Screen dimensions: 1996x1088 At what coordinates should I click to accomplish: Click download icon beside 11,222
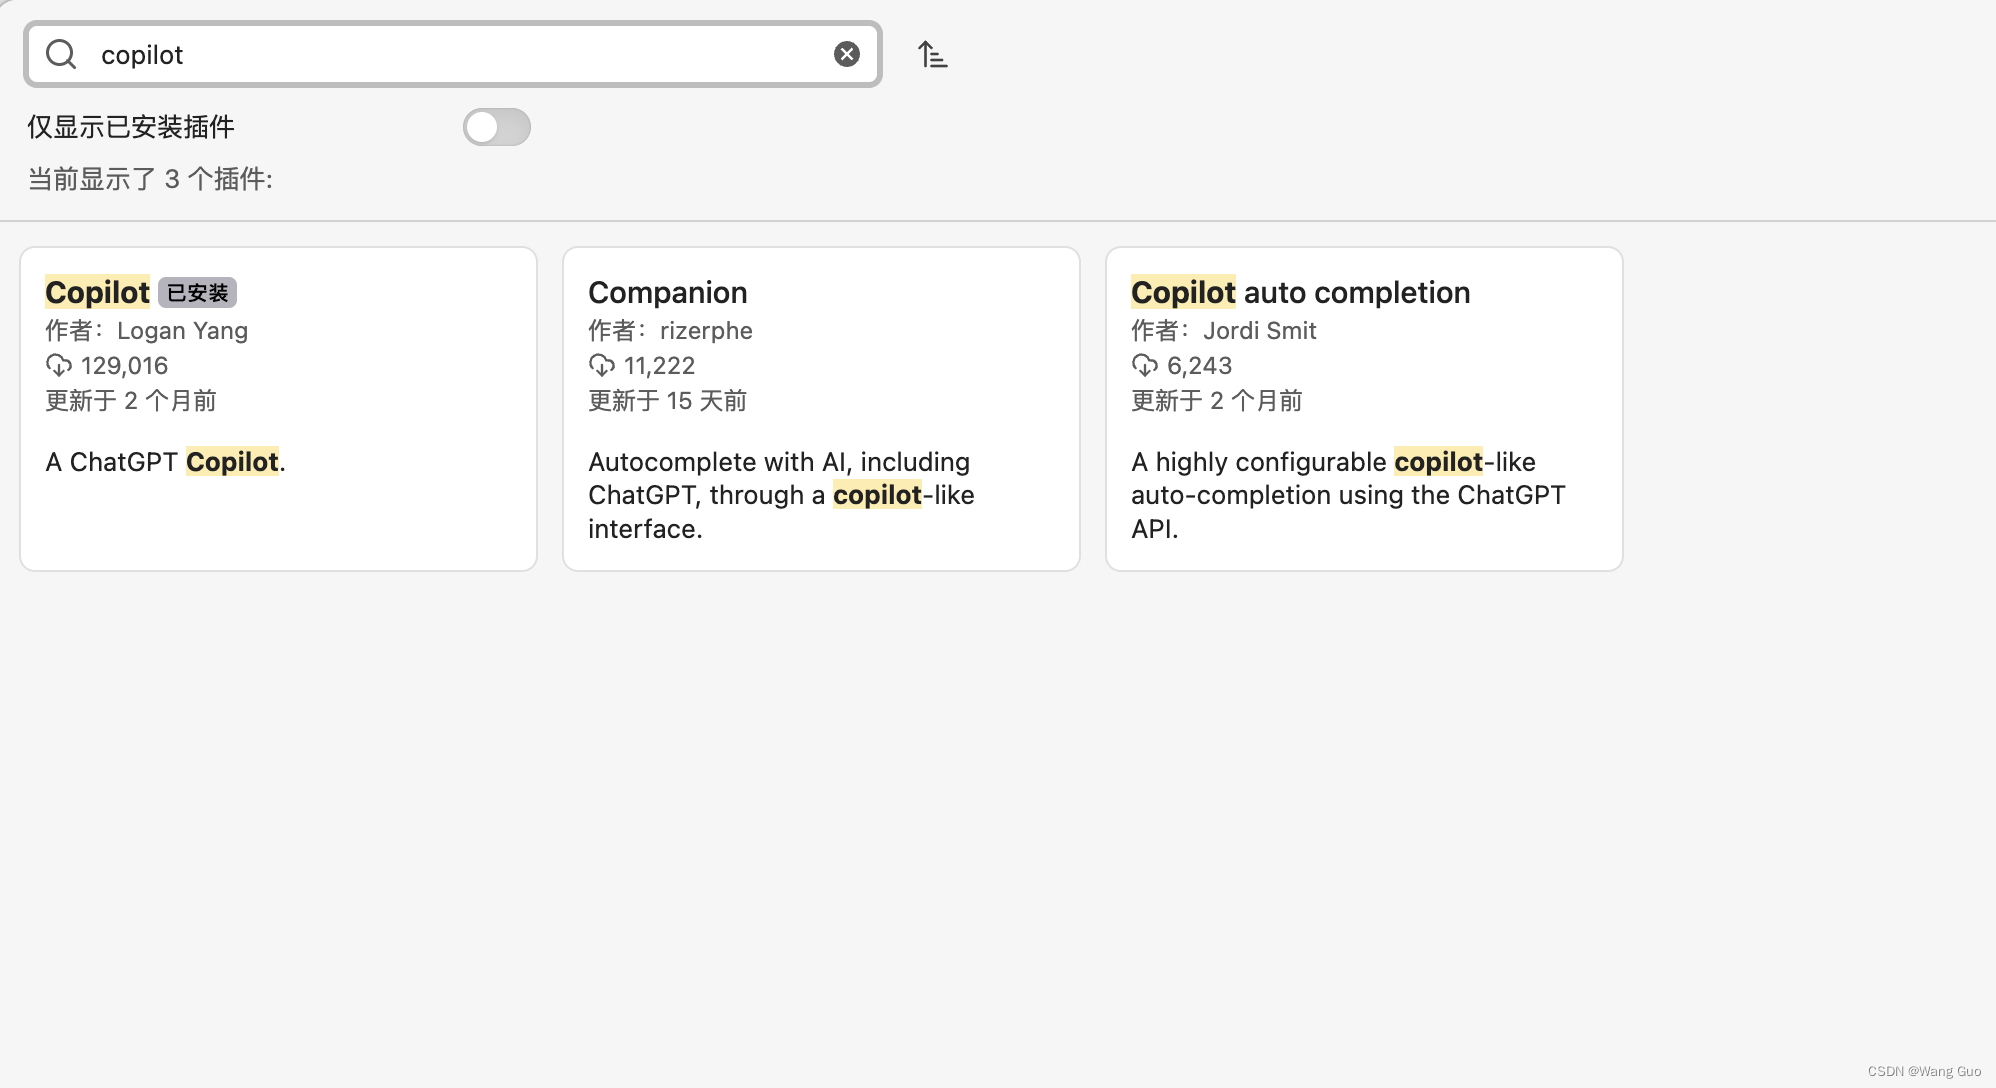point(602,365)
